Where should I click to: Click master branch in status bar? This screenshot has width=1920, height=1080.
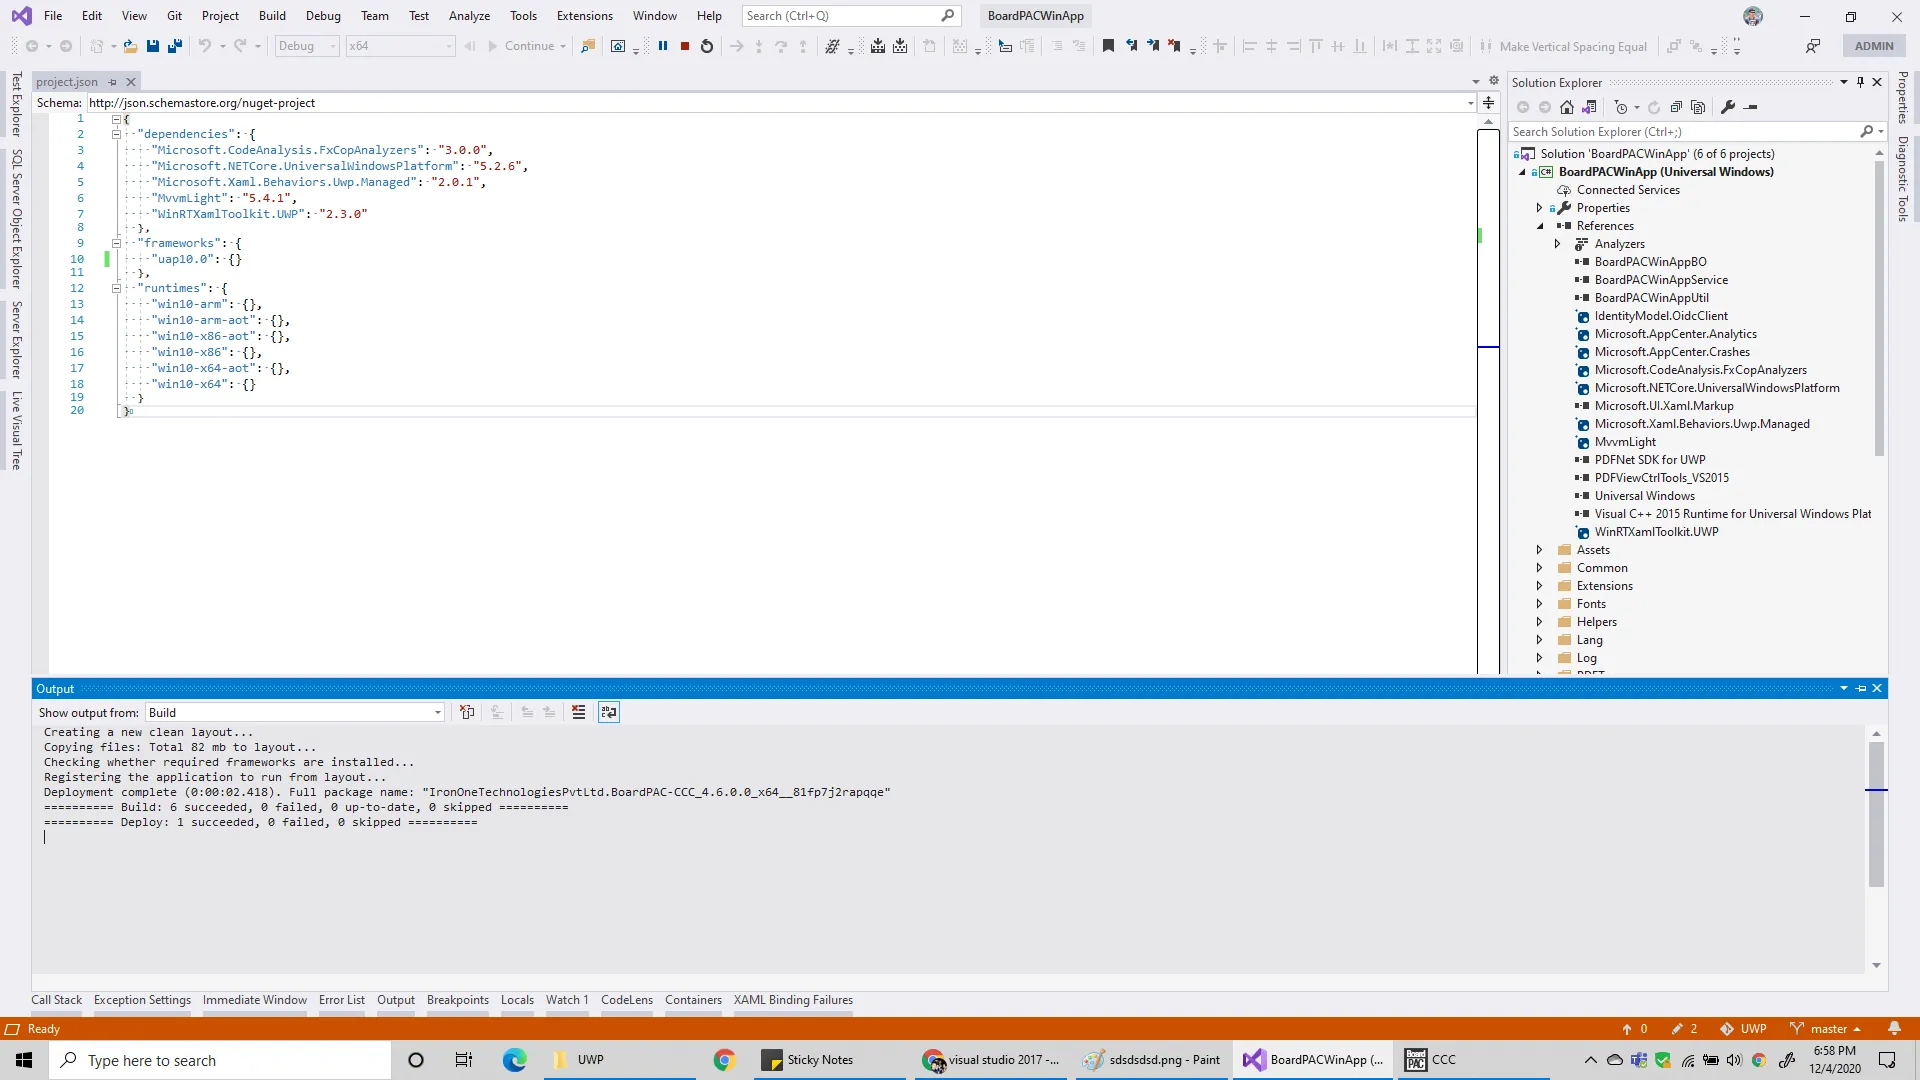click(x=1828, y=1029)
